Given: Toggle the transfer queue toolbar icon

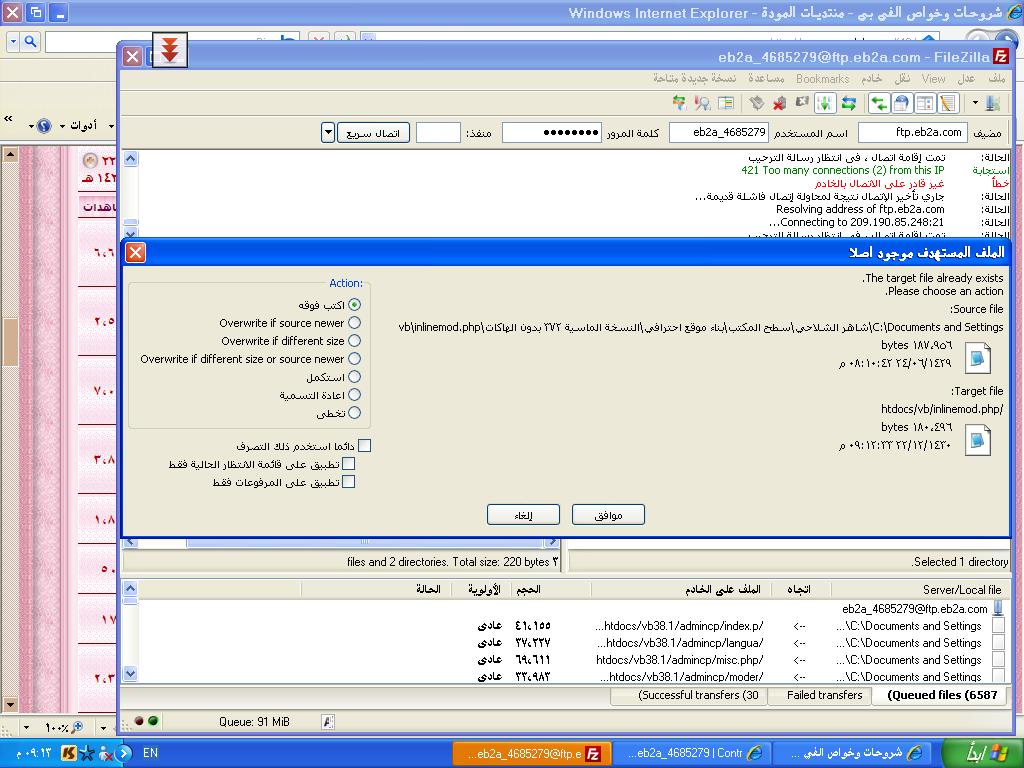Looking at the screenshot, I should coord(879,103).
